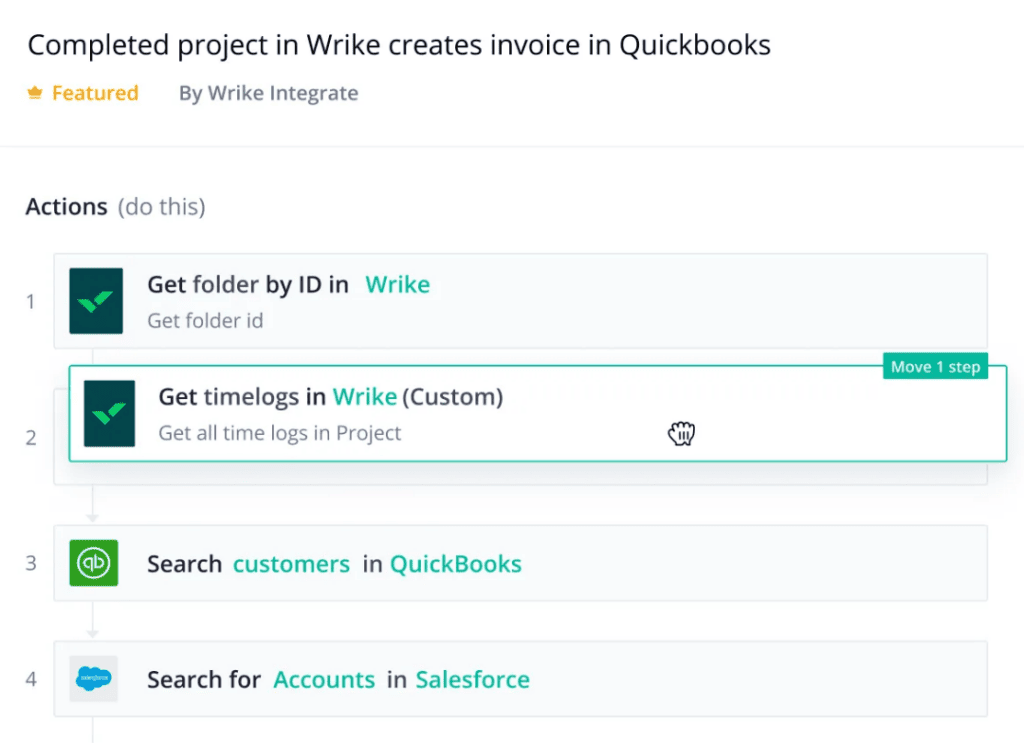Click the Move 1 step badge

pos(935,366)
